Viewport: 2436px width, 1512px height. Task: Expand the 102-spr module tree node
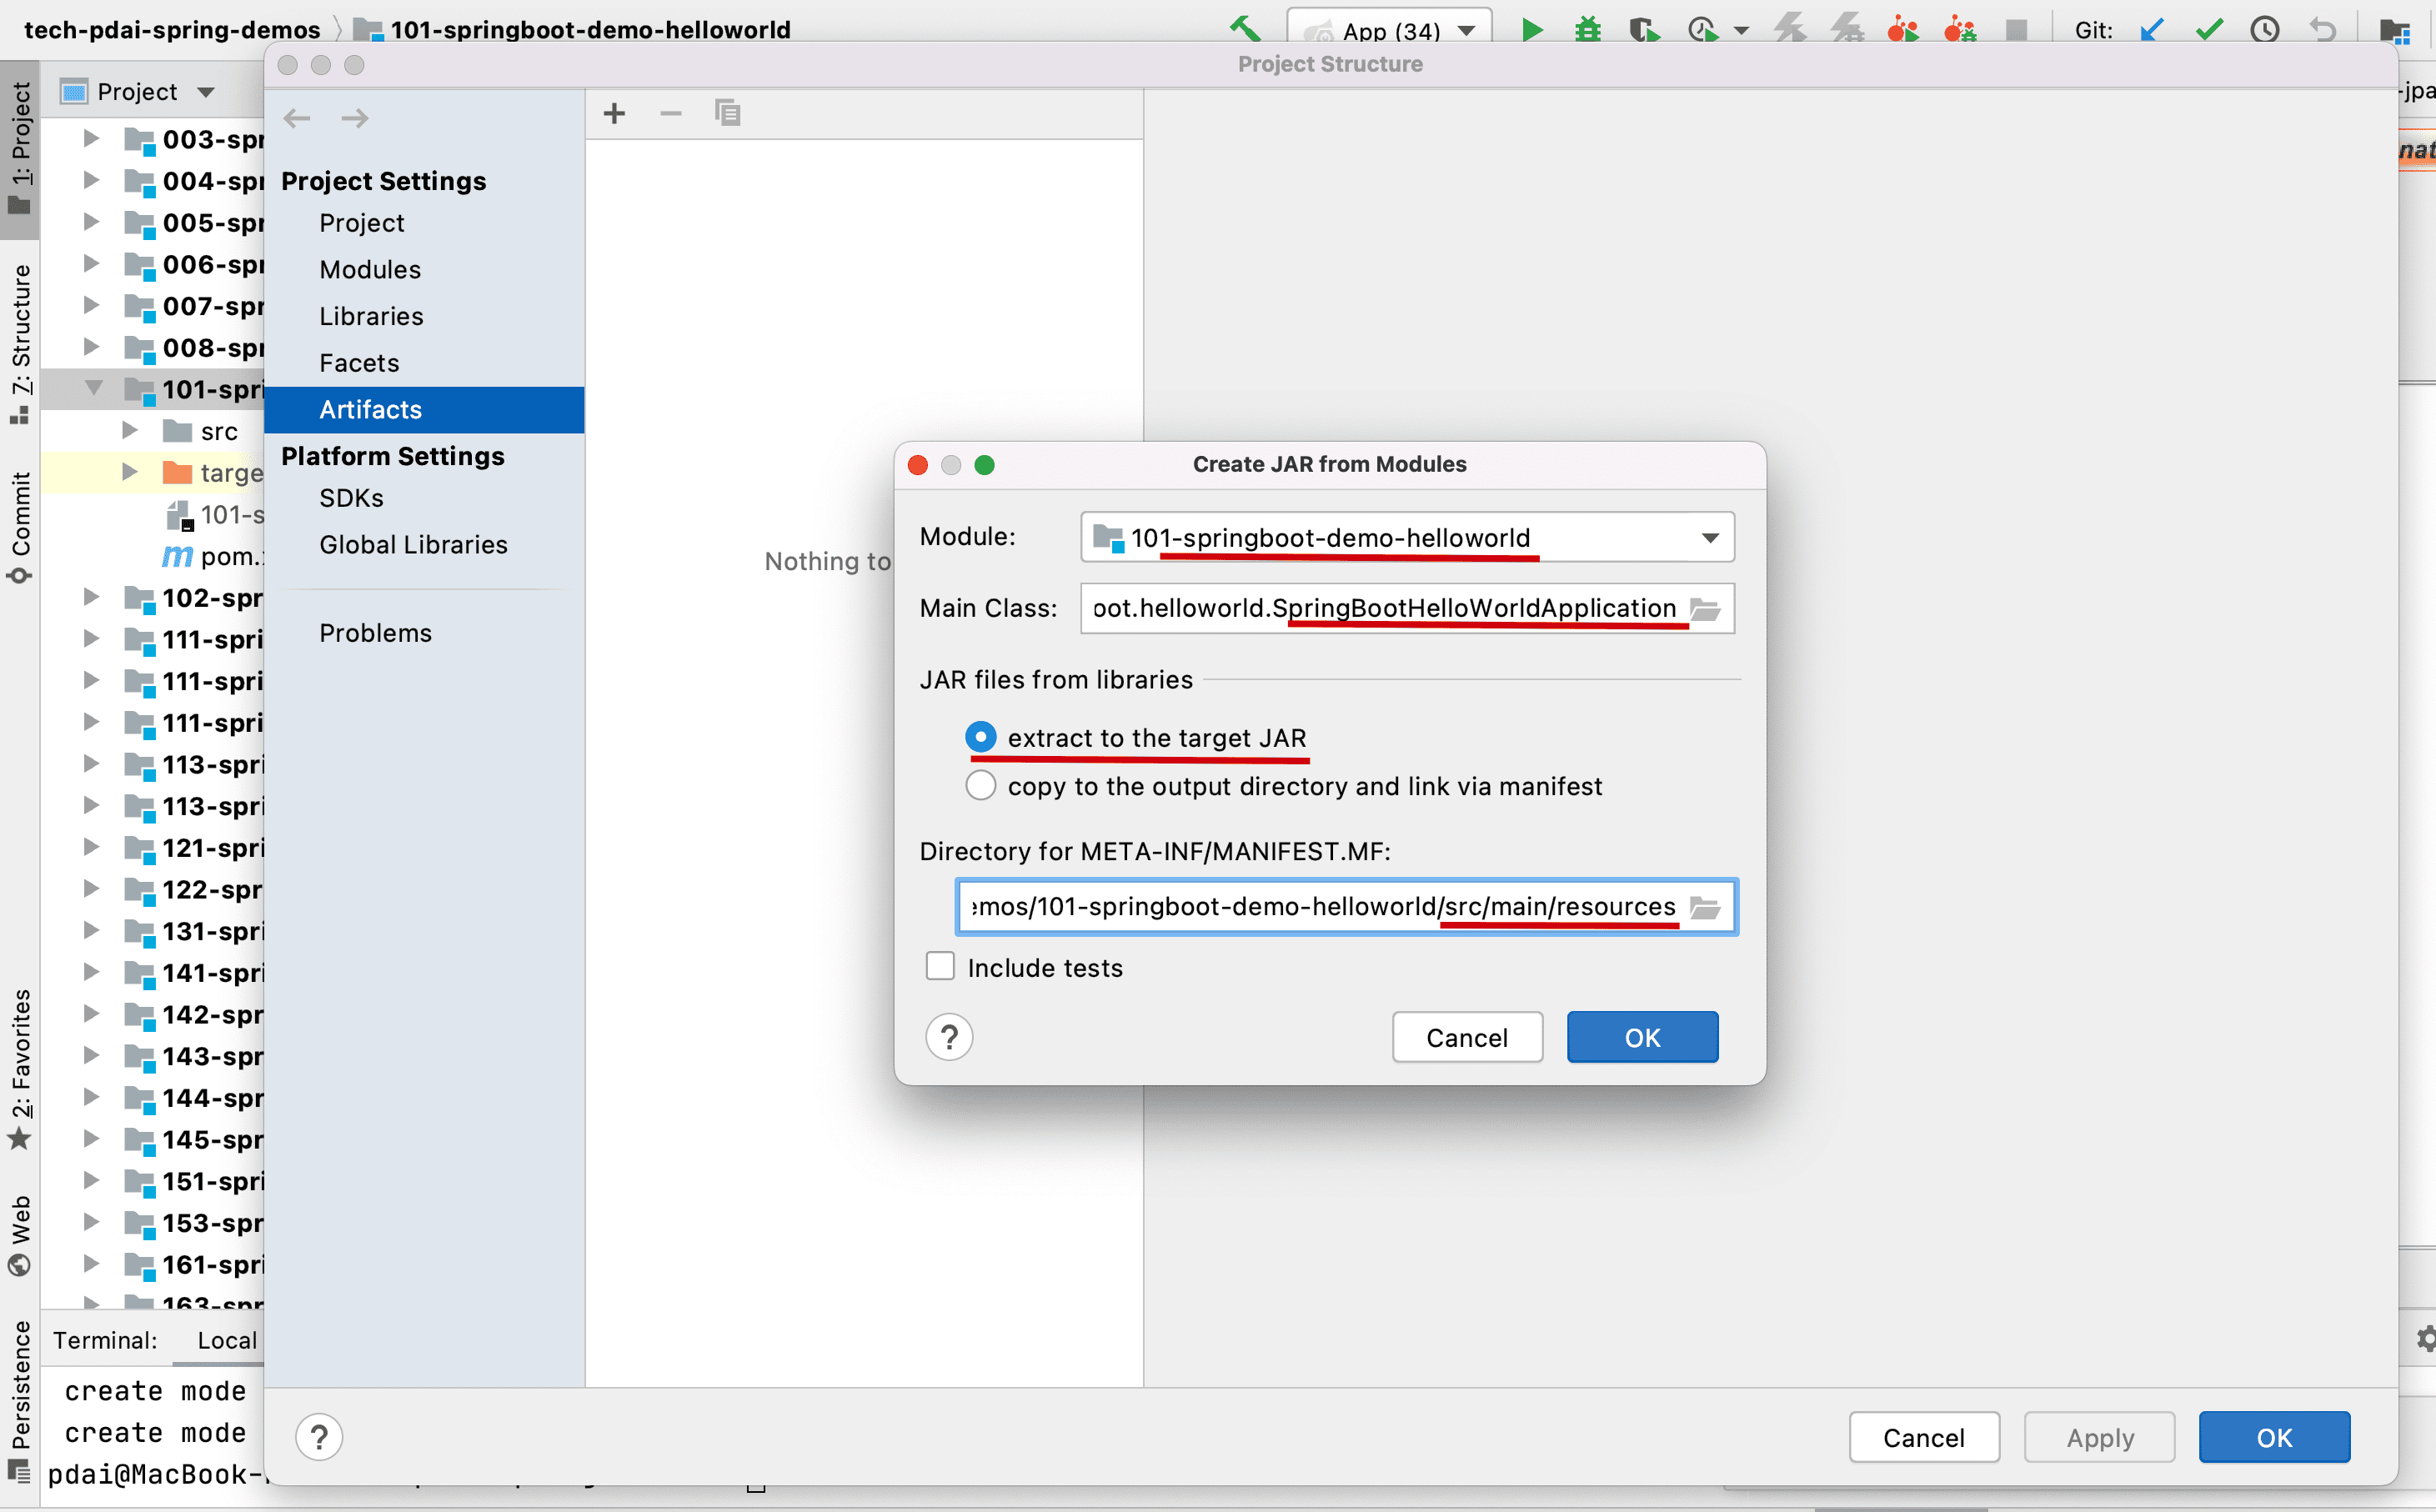click(x=91, y=598)
